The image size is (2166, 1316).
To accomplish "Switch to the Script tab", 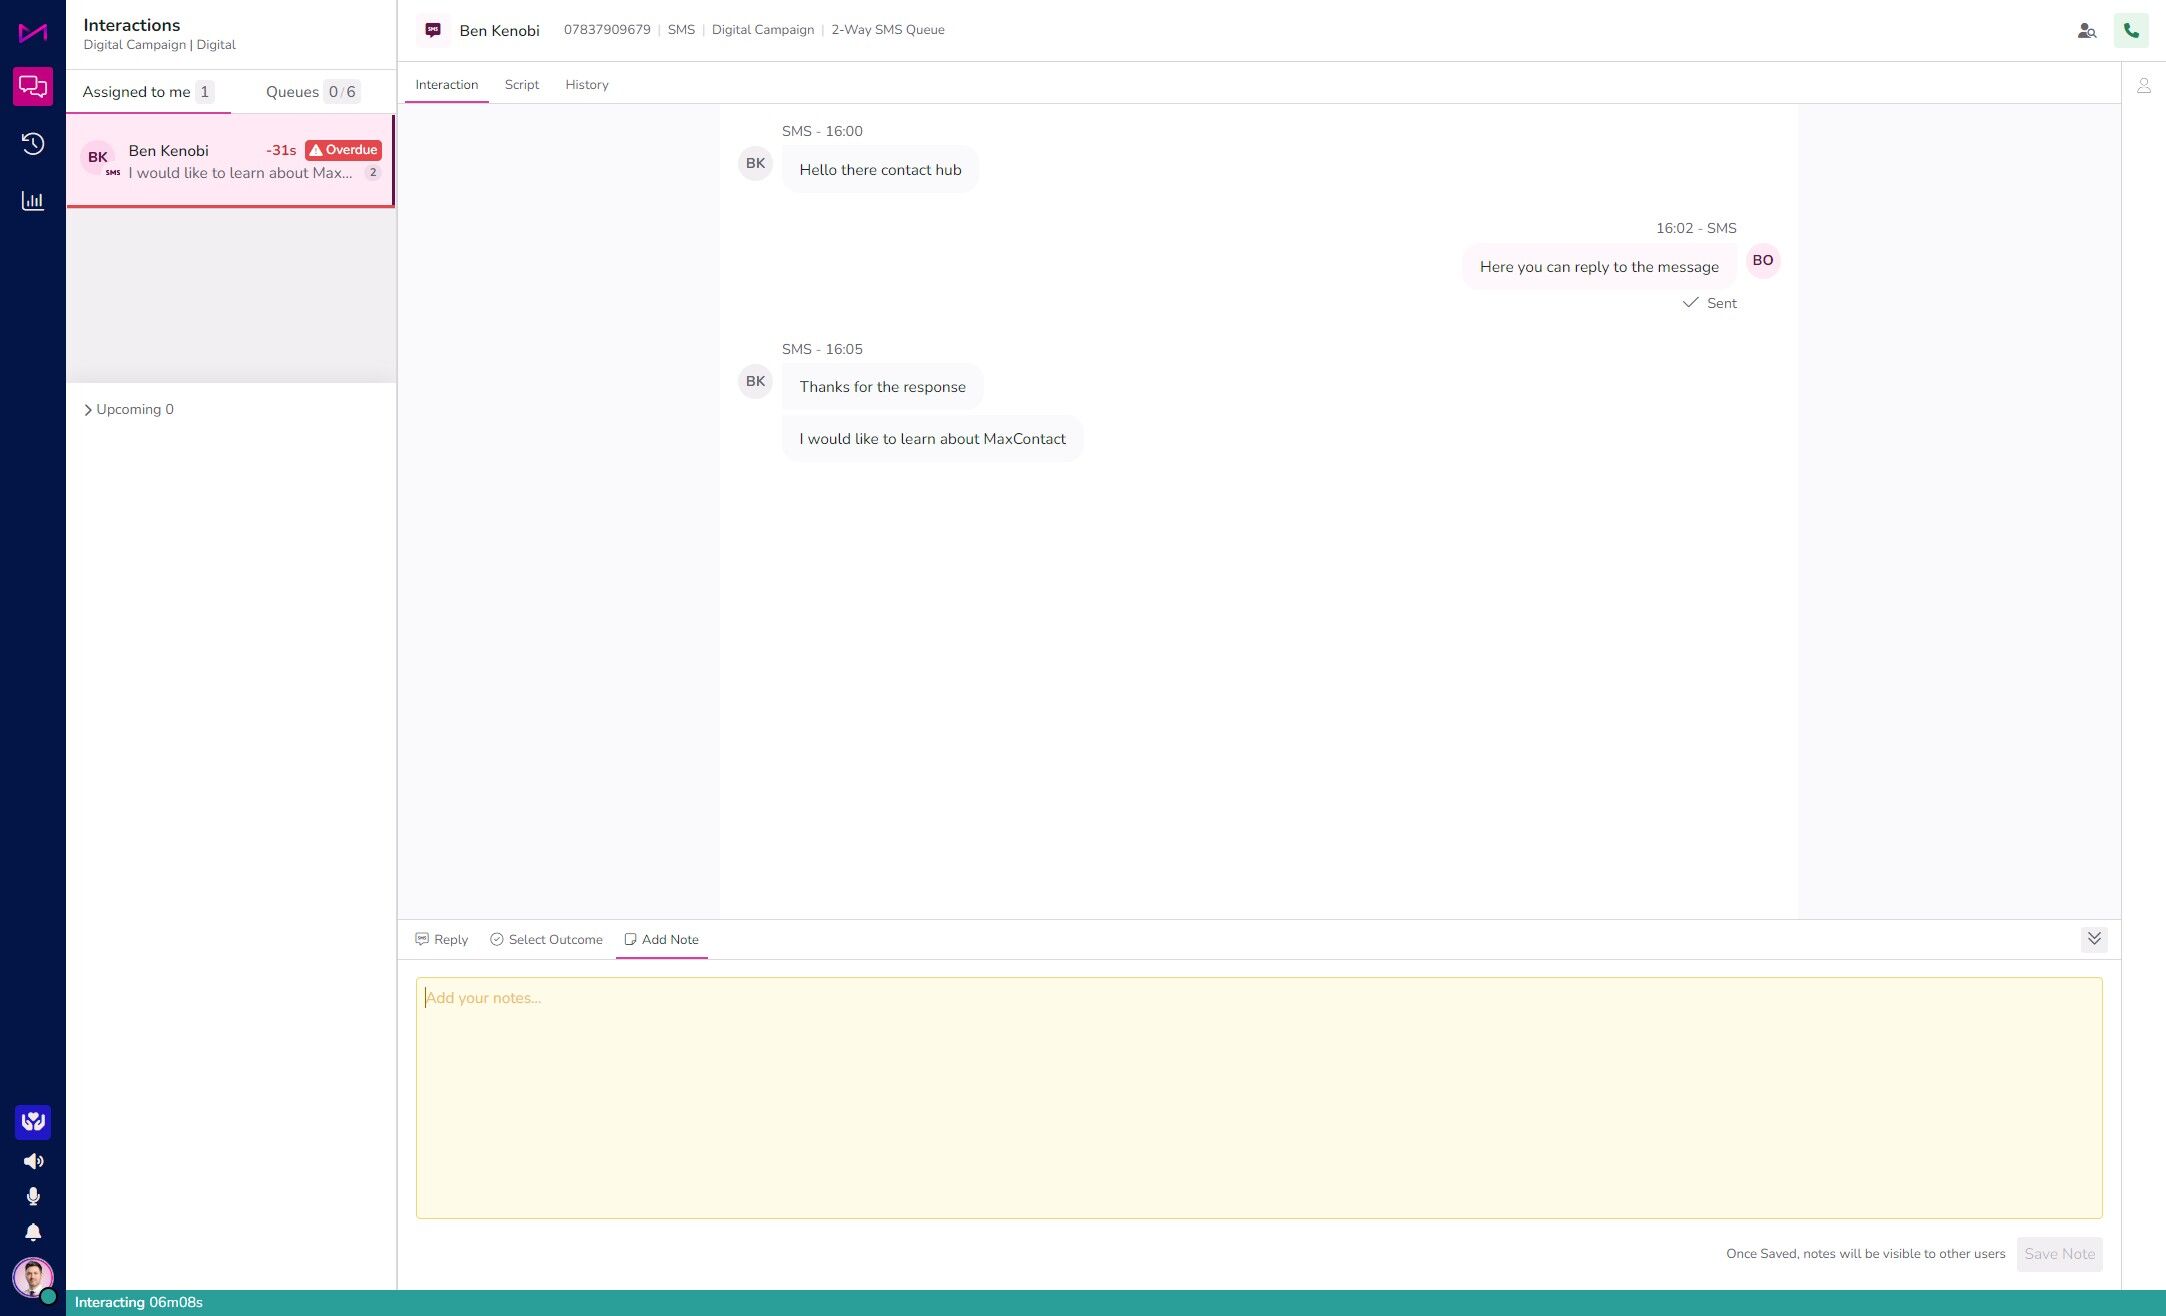I will click(521, 85).
